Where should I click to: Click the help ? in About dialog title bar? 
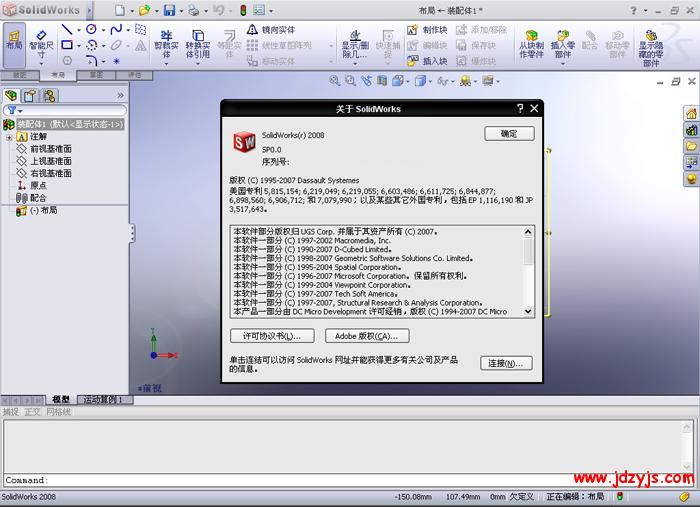(x=520, y=108)
